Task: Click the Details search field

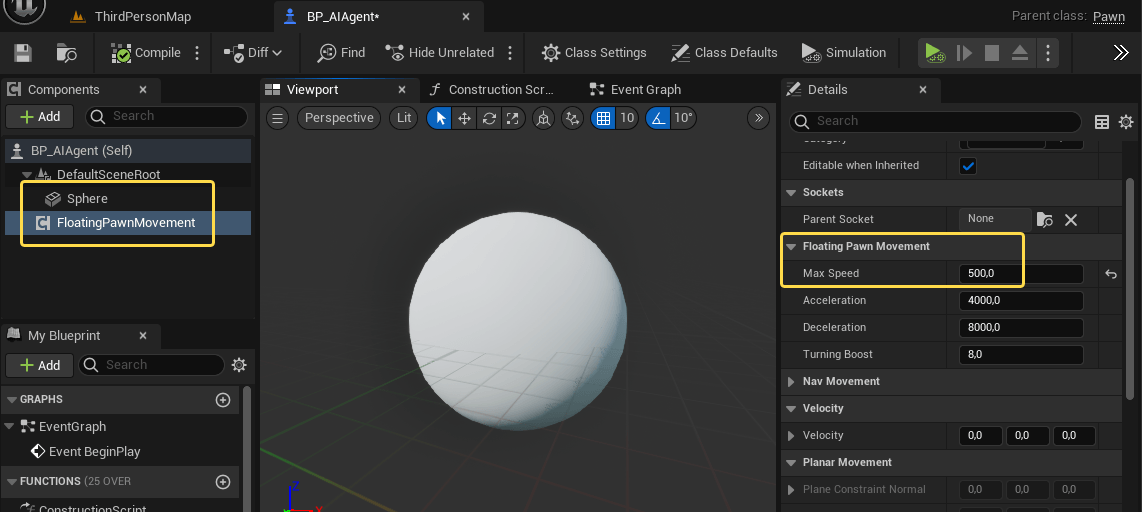Action: [936, 122]
